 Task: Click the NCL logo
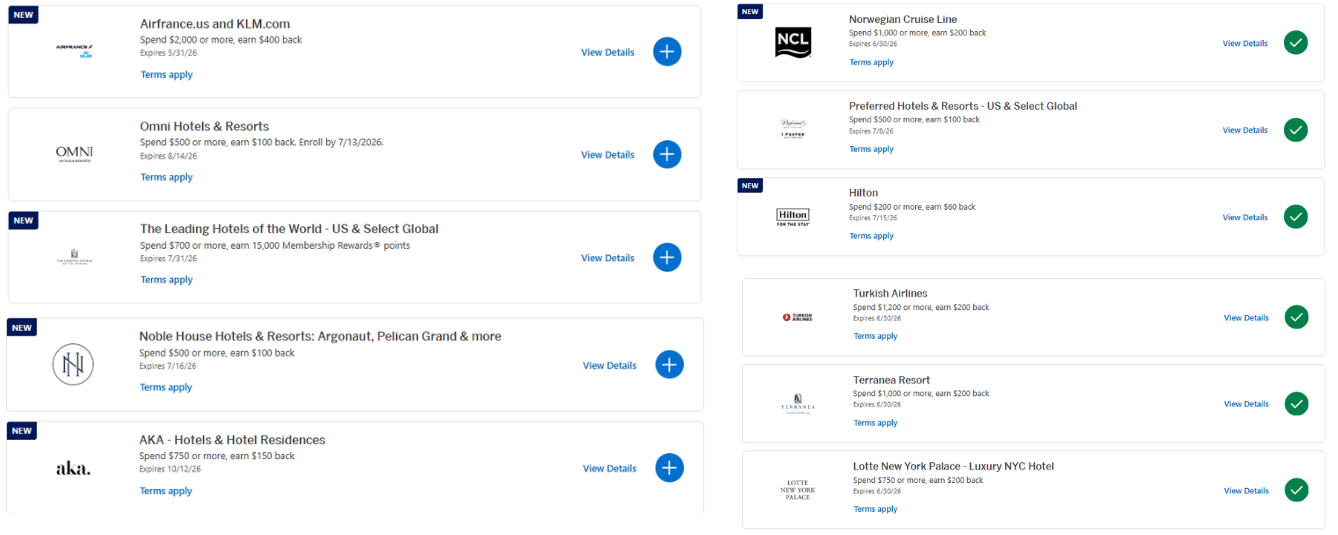pos(793,43)
